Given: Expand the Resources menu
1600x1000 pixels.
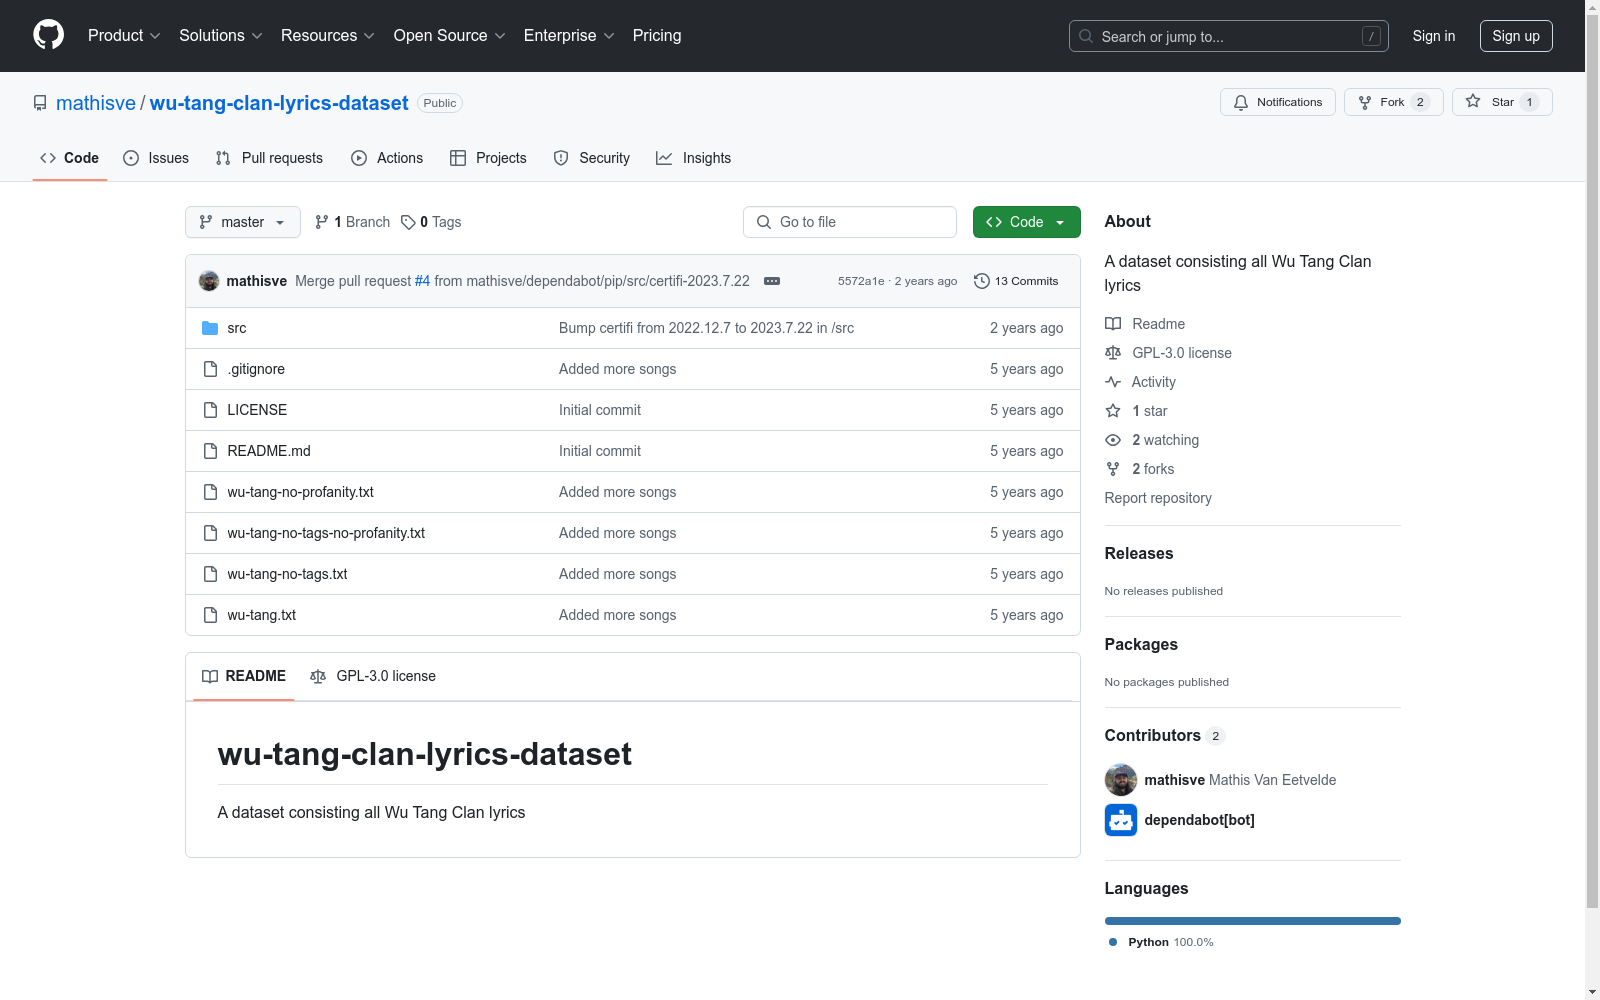Looking at the screenshot, I should click(328, 35).
